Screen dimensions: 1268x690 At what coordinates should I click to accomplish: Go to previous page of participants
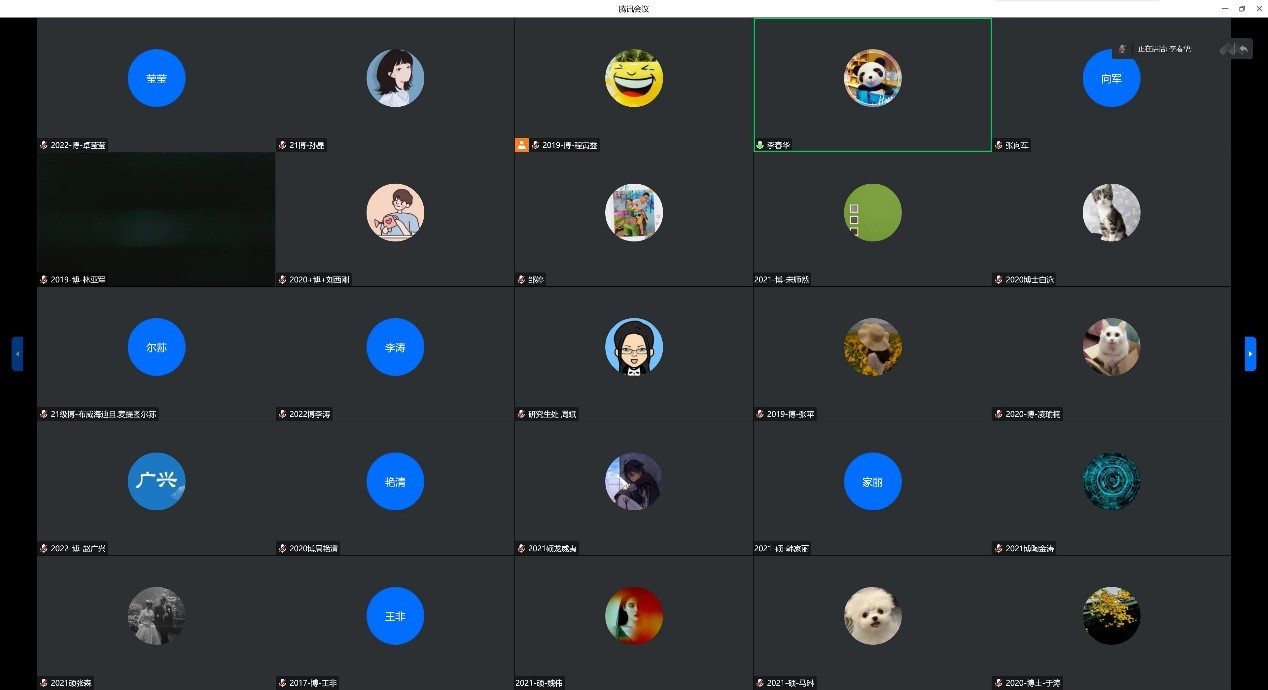17,354
